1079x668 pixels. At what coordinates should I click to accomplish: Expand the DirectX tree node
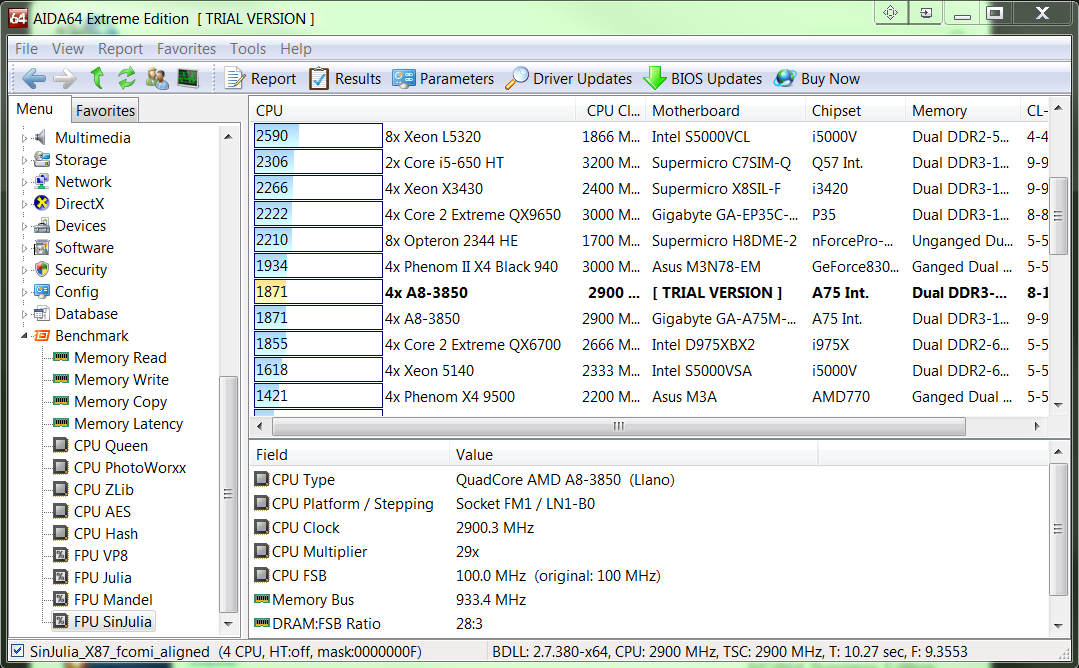(25, 204)
